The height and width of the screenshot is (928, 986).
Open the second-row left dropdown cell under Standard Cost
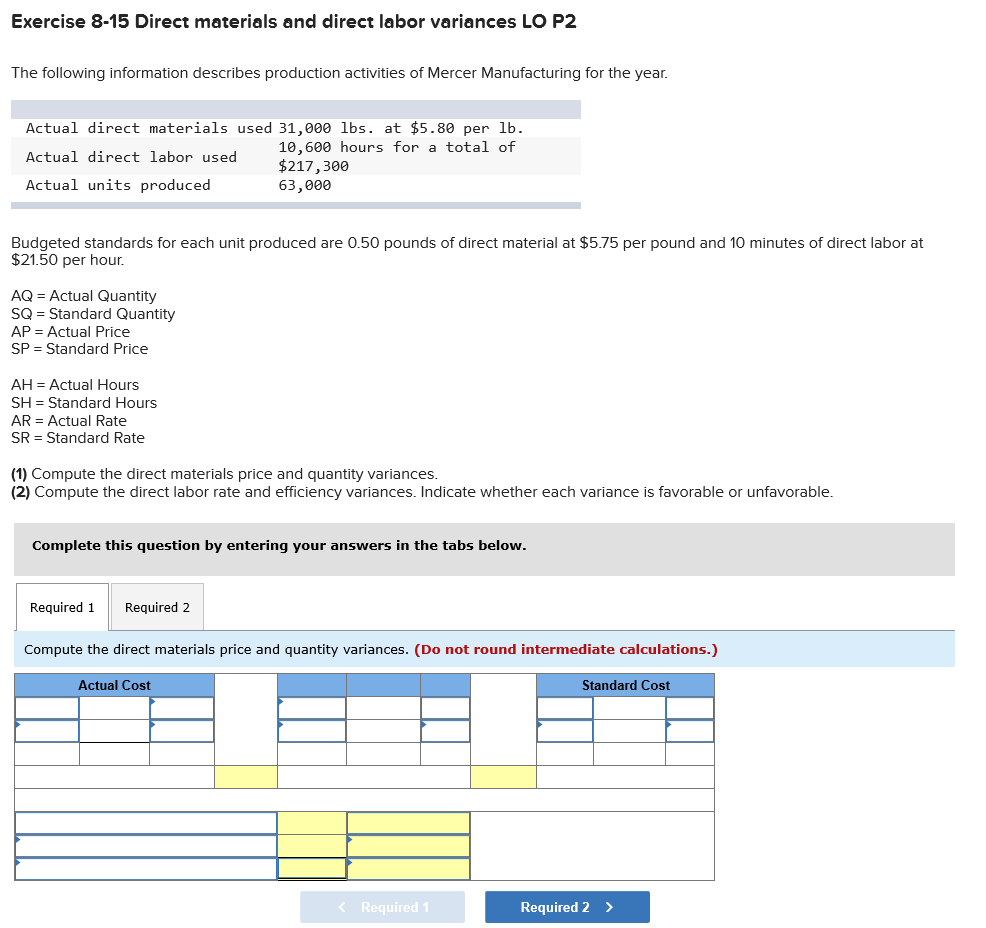click(565, 731)
